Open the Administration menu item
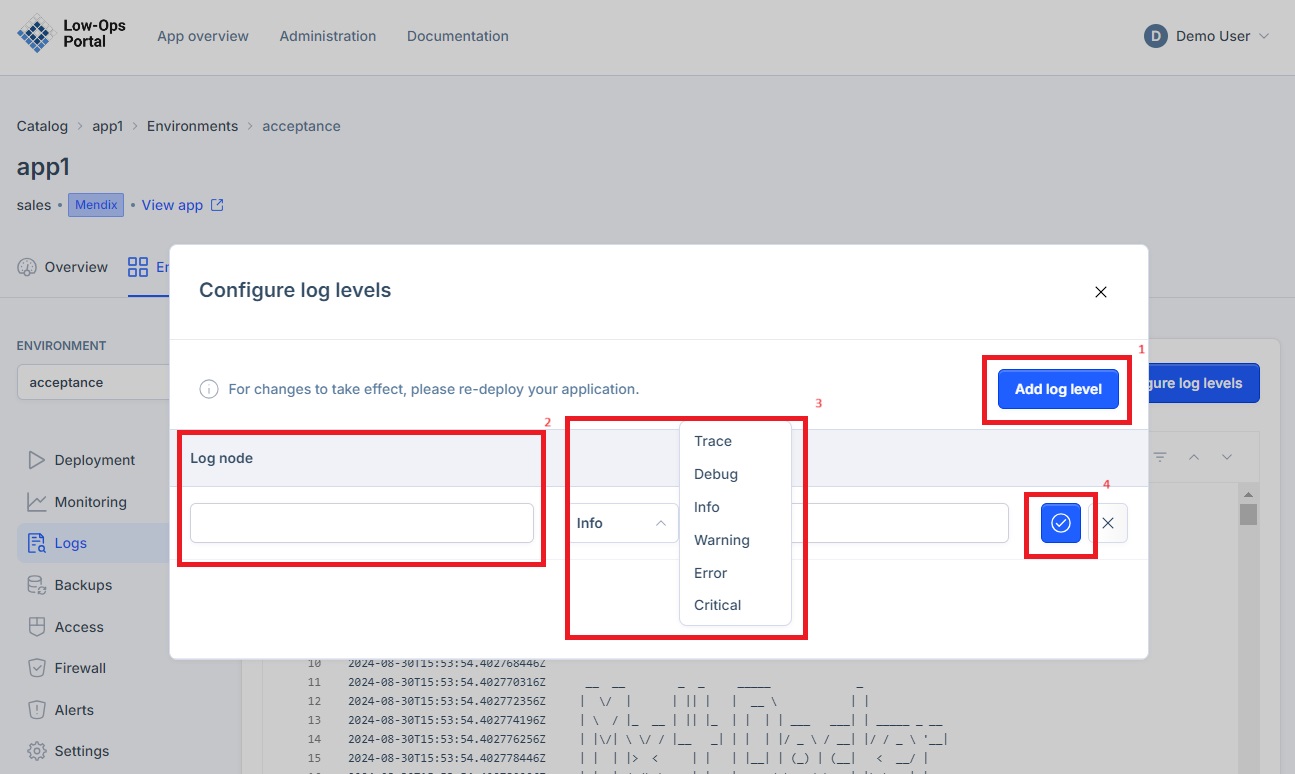The image size is (1295, 774). coord(328,36)
